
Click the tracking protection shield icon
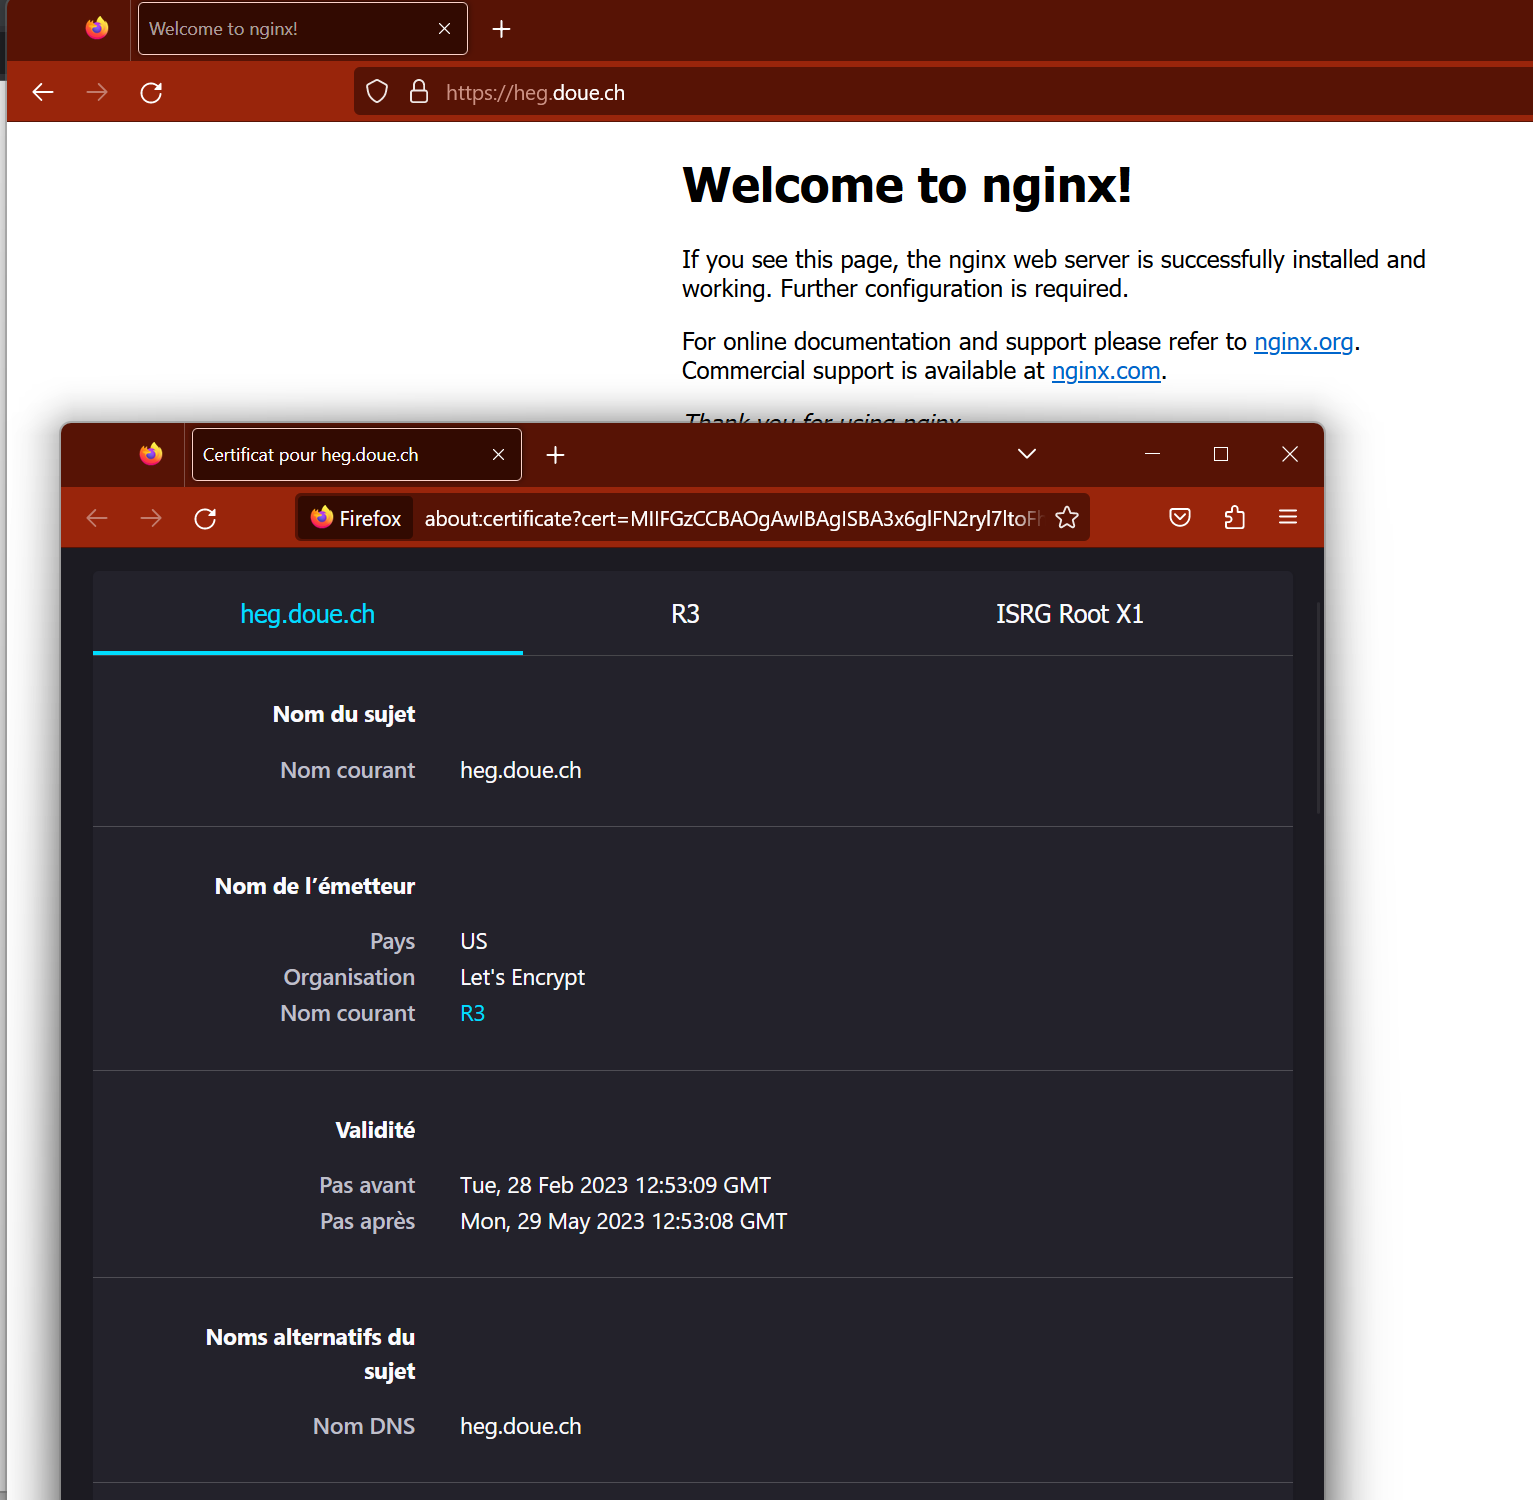377,92
